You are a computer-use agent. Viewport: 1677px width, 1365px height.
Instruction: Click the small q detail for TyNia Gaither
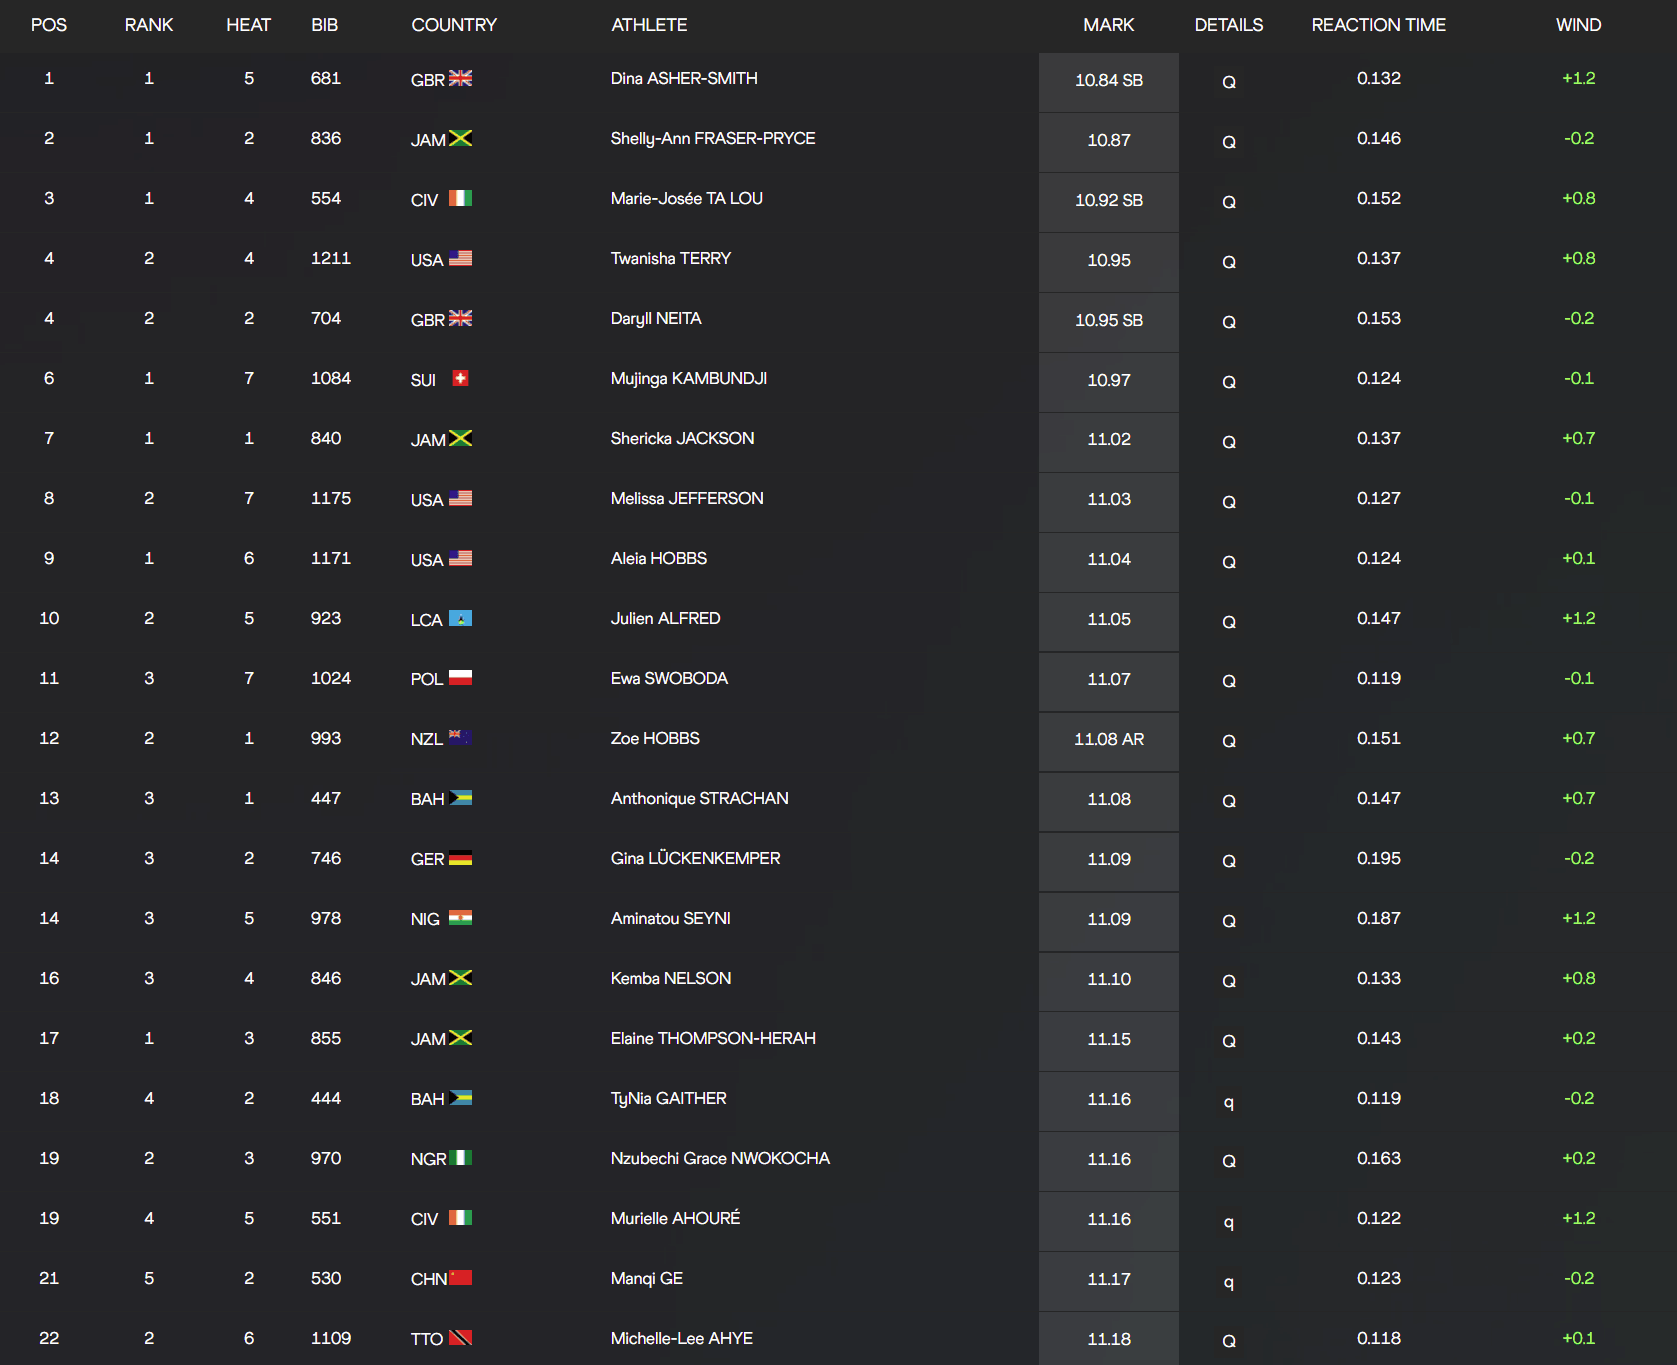pyautogui.click(x=1229, y=1101)
